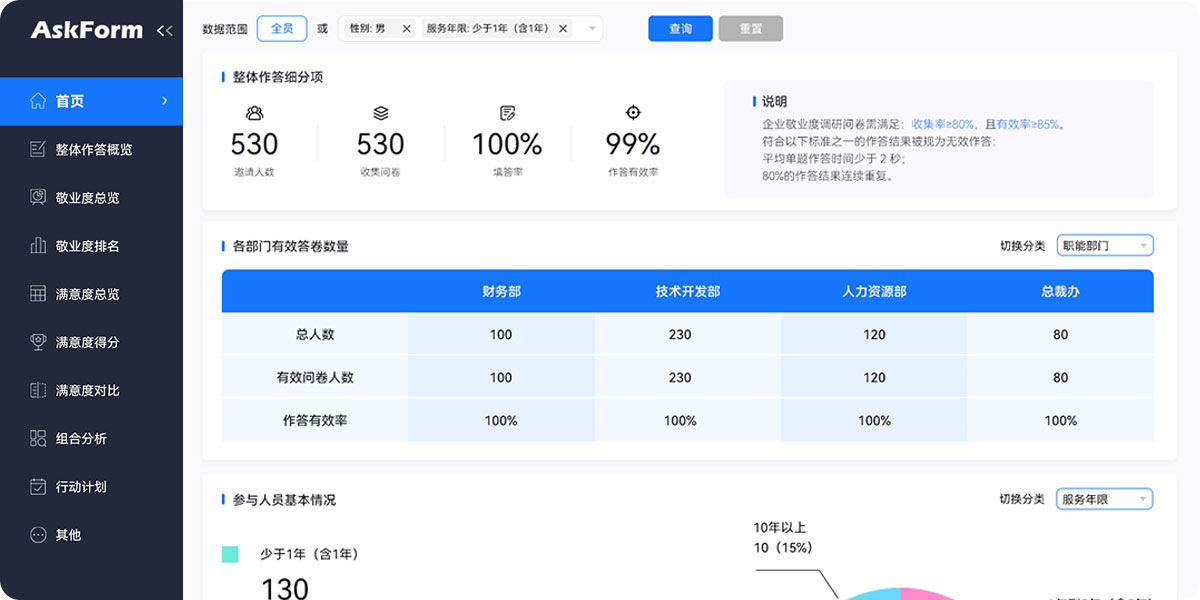The height and width of the screenshot is (600, 1200).
Task: Click the 敬业度总览 sidebar icon
Action: 38,197
